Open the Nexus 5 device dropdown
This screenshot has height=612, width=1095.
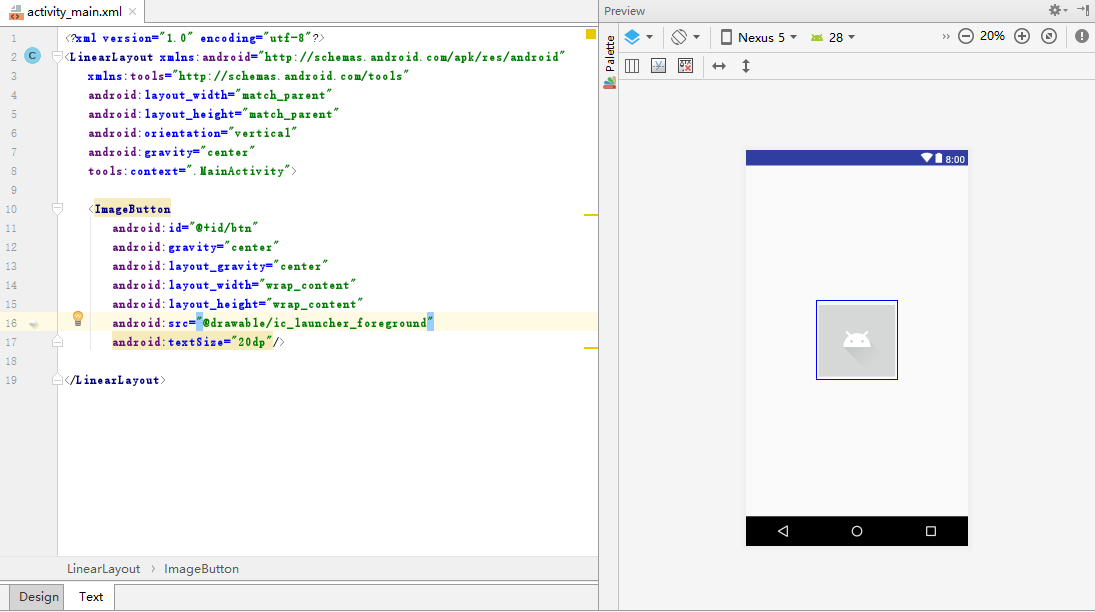click(759, 37)
